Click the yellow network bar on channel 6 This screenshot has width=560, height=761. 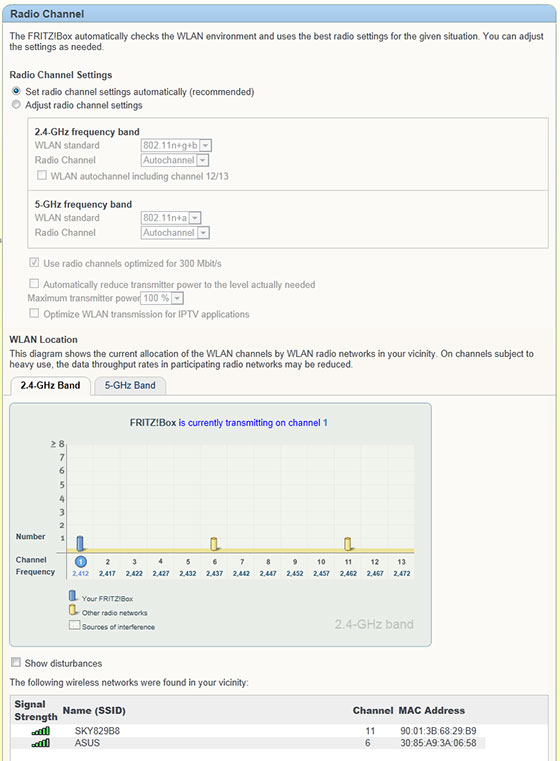click(214, 544)
